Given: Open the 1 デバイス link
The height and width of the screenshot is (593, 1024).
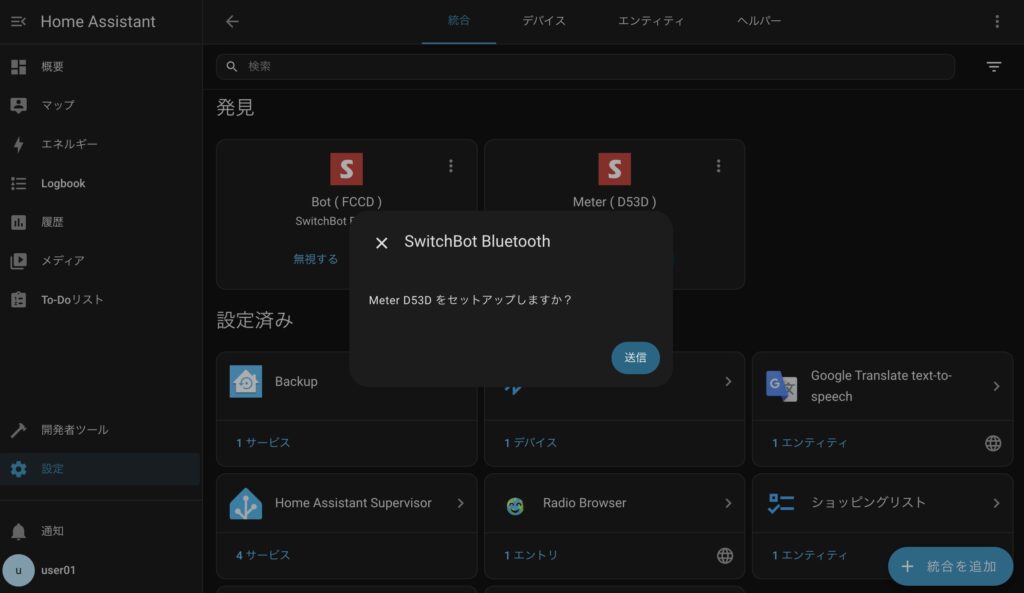Looking at the screenshot, I should pos(530,443).
